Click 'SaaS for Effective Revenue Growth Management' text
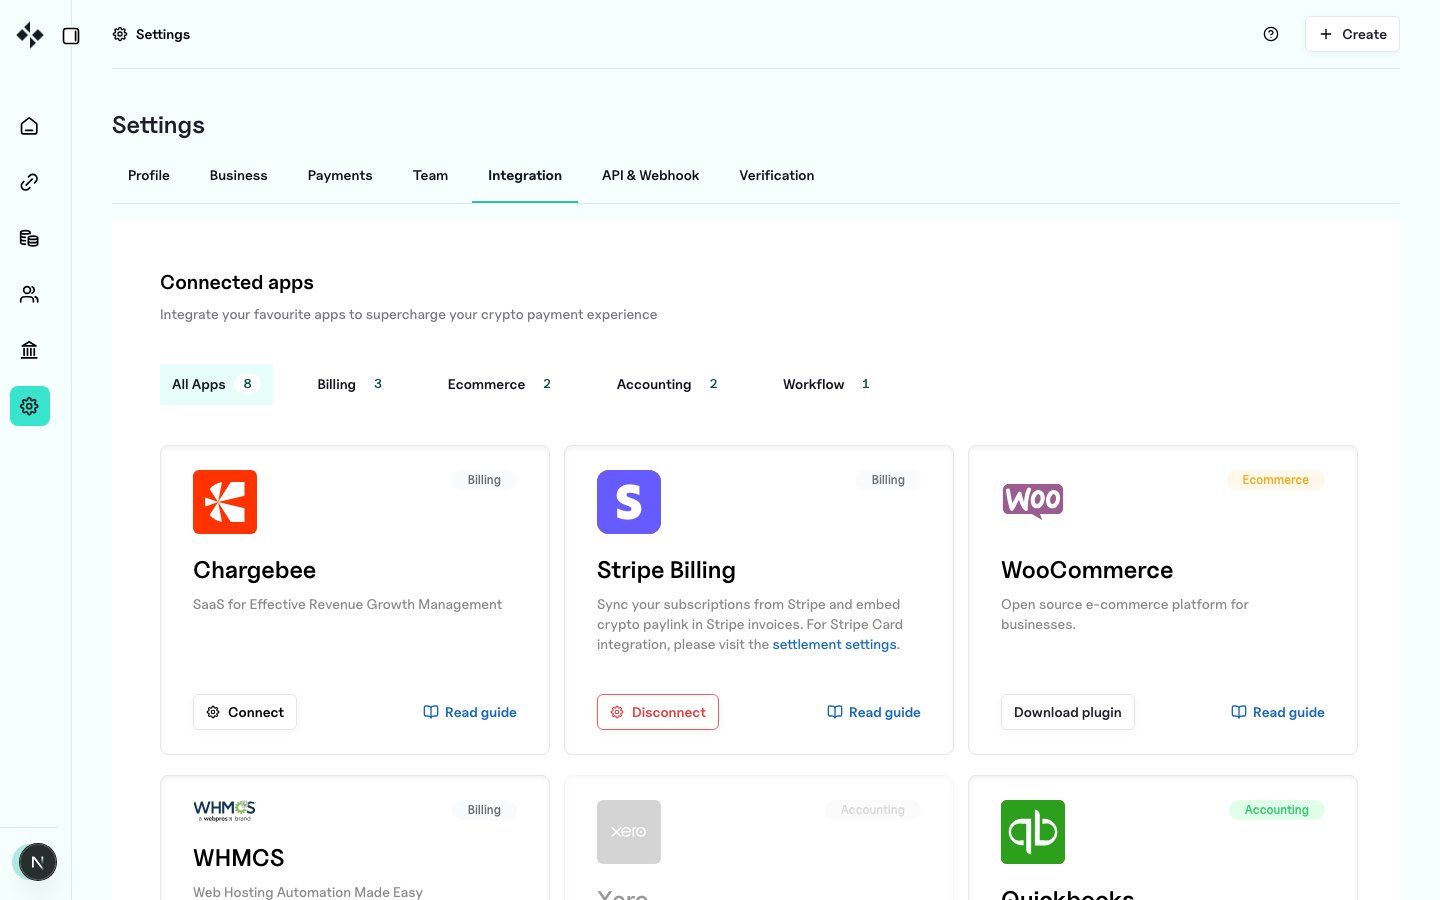The image size is (1440, 900). coord(347,604)
